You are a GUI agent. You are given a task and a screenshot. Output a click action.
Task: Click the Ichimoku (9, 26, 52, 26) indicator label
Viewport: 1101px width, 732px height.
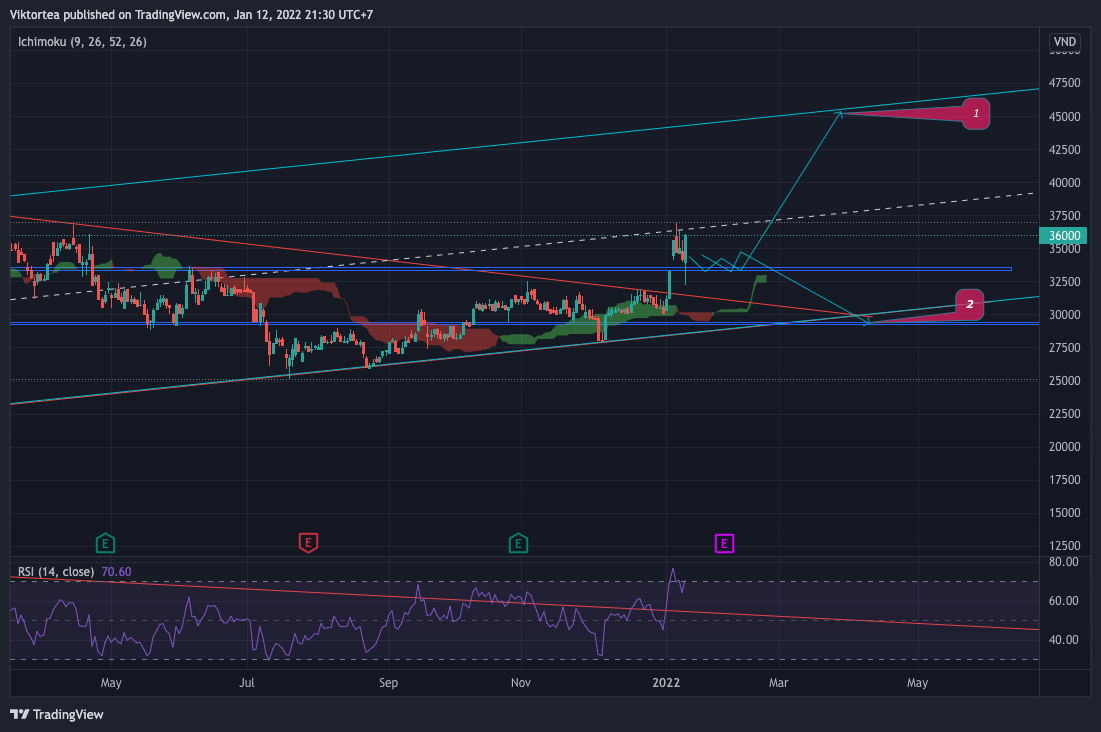tap(82, 41)
